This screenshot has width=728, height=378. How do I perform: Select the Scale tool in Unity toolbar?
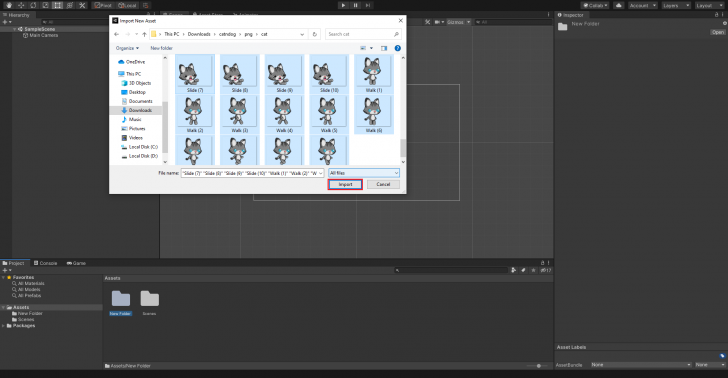[45, 5]
